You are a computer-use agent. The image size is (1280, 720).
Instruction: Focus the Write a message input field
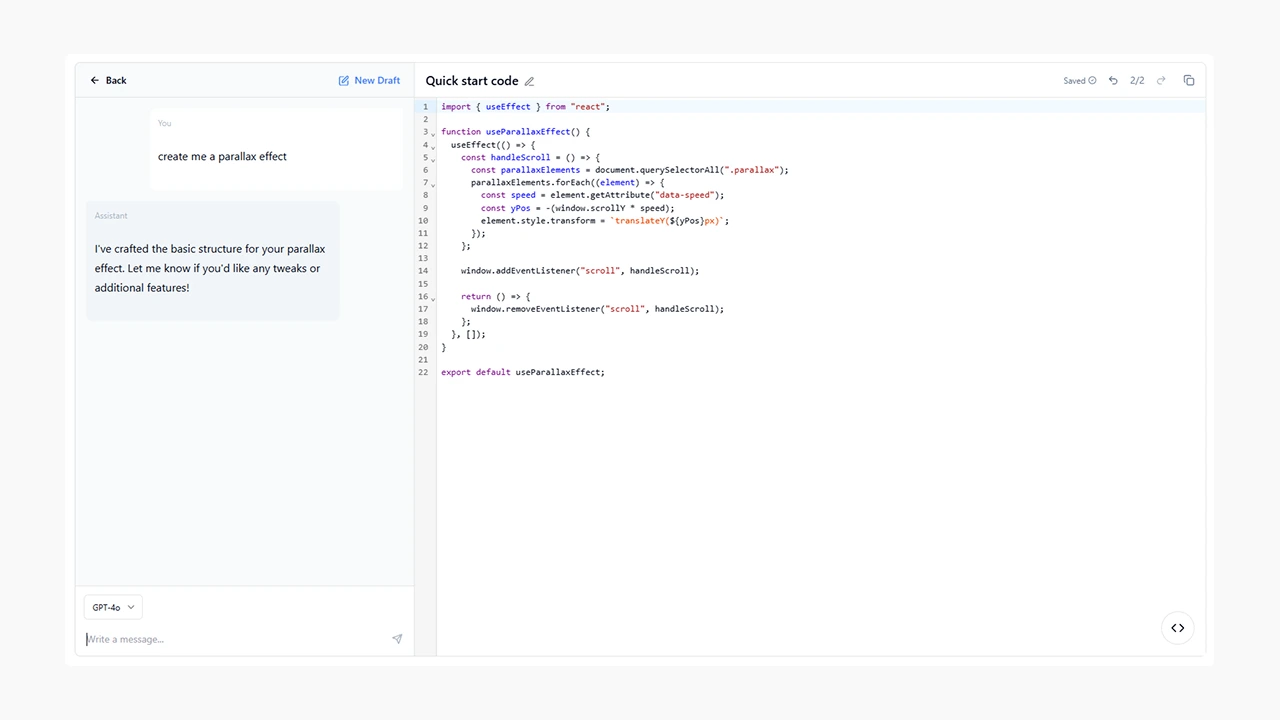[236, 639]
